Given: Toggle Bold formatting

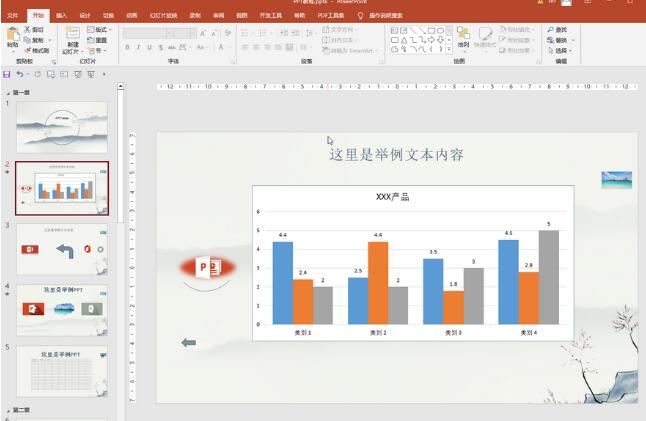Looking at the screenshot, I should click(127, 47).
